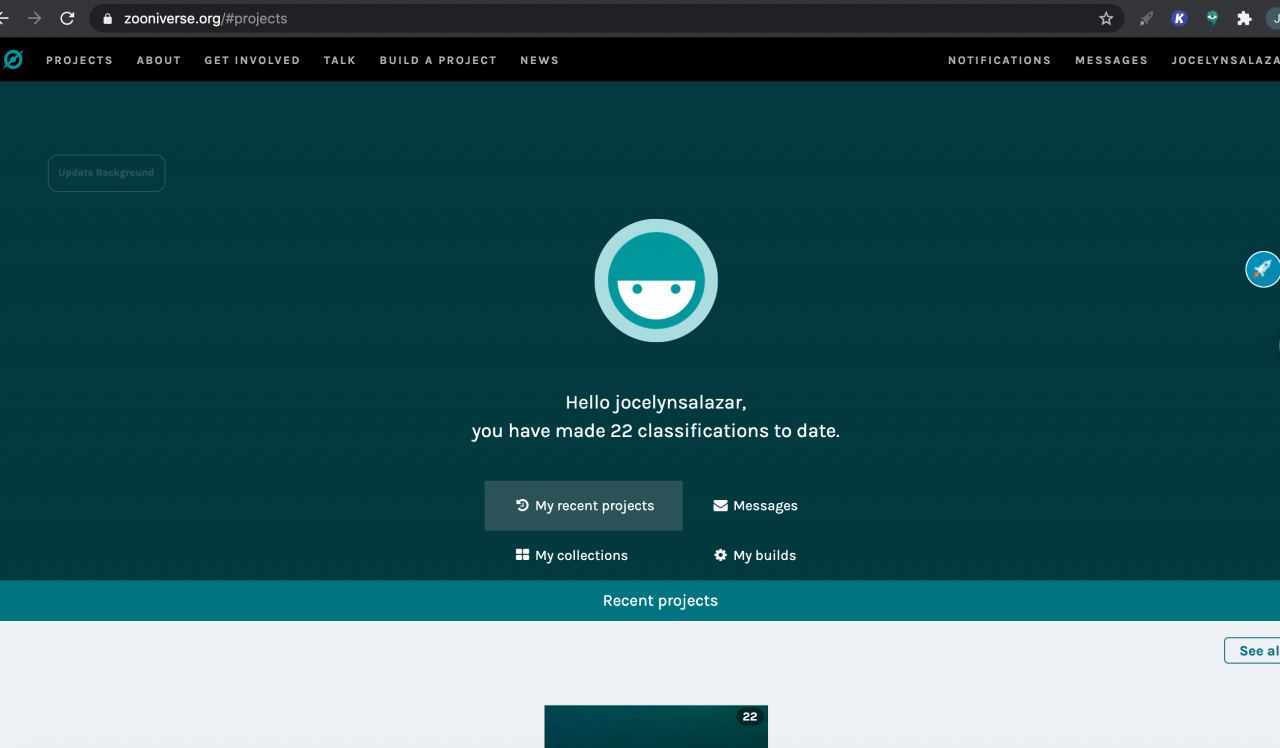Open News from the top navigation

pyautogui.click(x=539, y=60)
